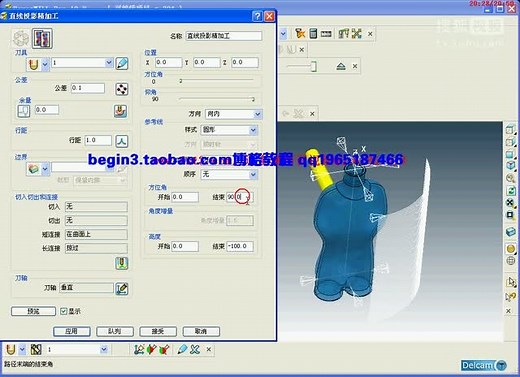Select the greyed copy-toolpath icon at dialog top

click(21, 38)
